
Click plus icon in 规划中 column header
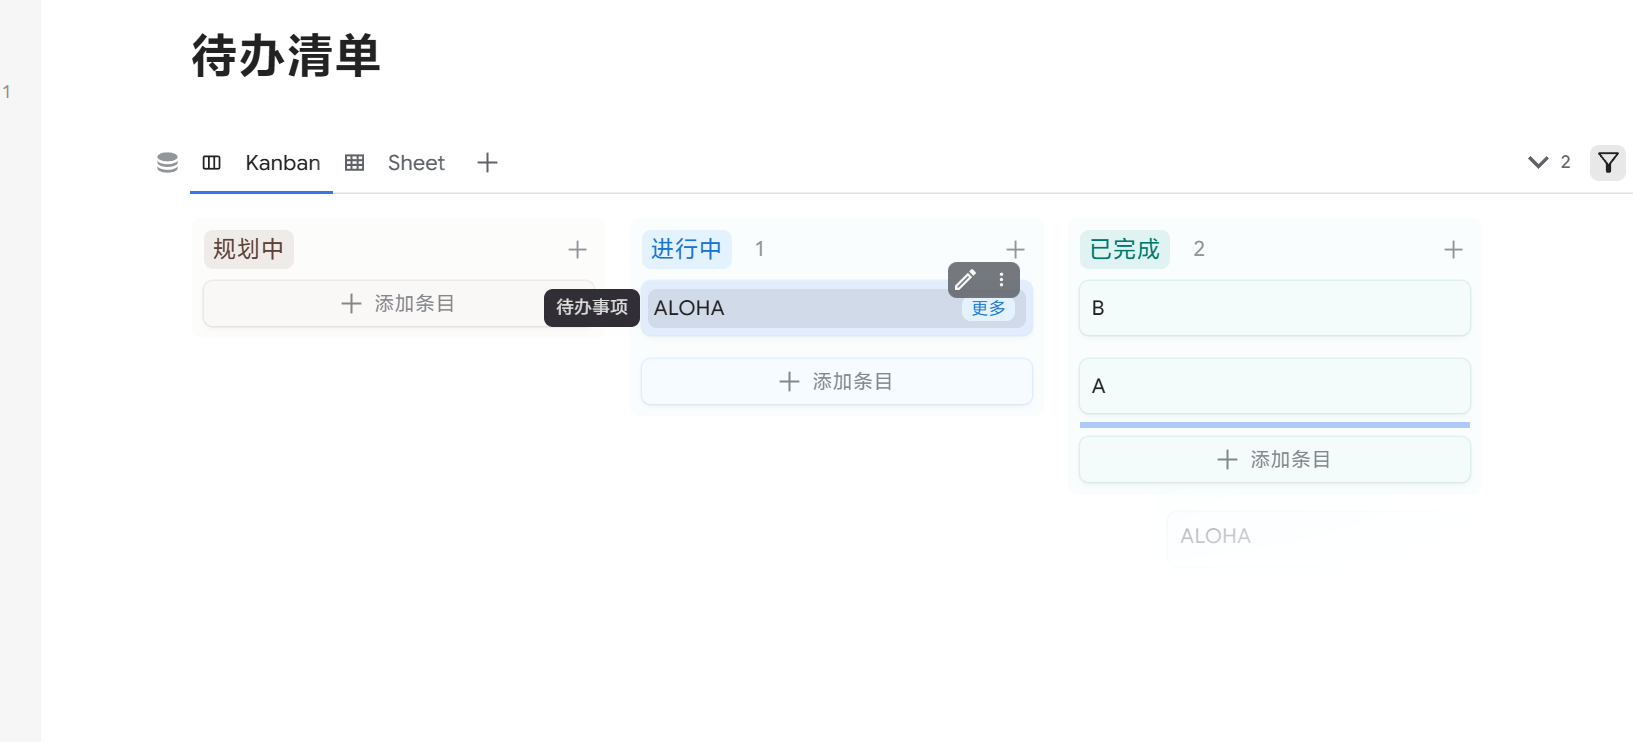coord(577,250)
